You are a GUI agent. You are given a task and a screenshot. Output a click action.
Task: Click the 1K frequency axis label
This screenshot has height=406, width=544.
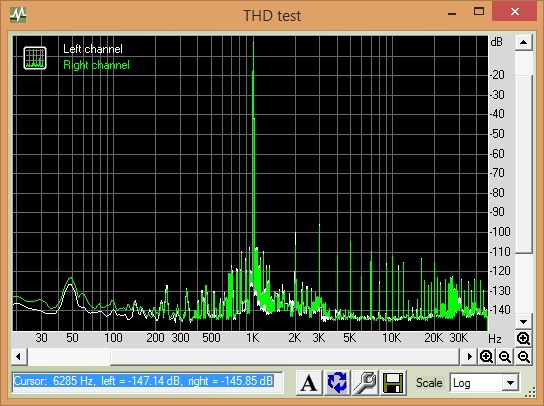pyautogui.click(x=253, y=338)
